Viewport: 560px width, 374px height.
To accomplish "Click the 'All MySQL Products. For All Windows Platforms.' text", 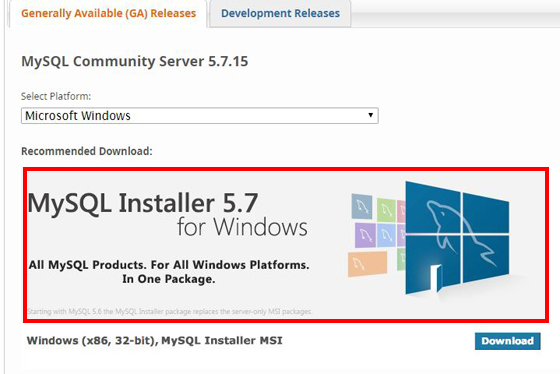I will point(169,265).
